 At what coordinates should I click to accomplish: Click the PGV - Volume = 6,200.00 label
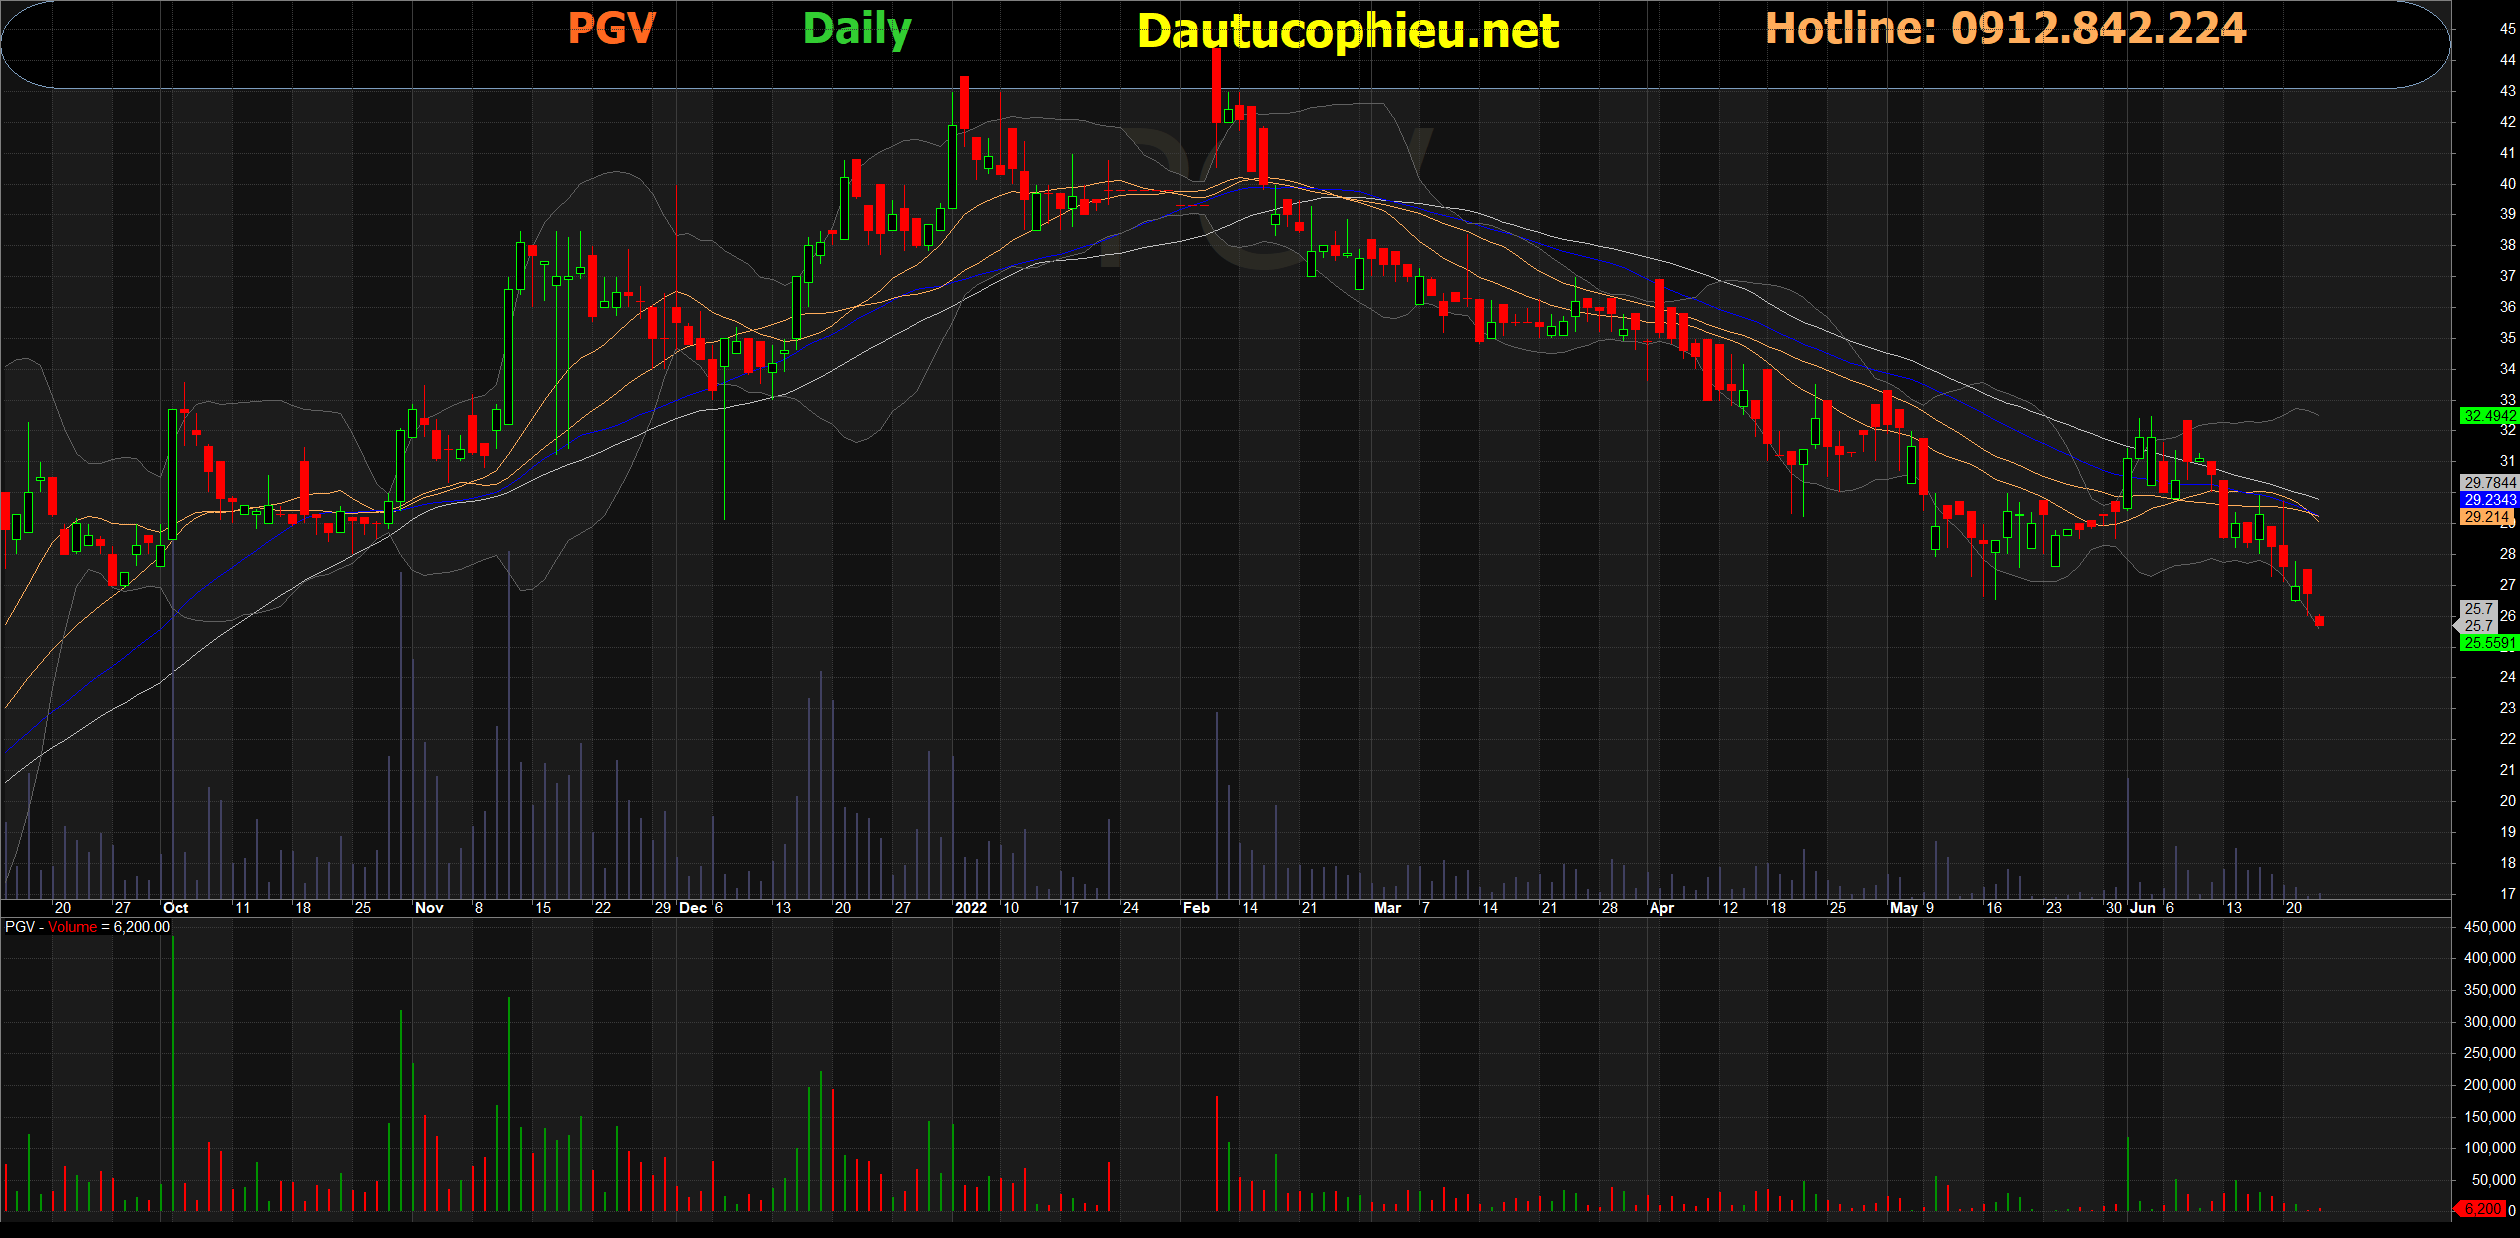tap(88, 927)
